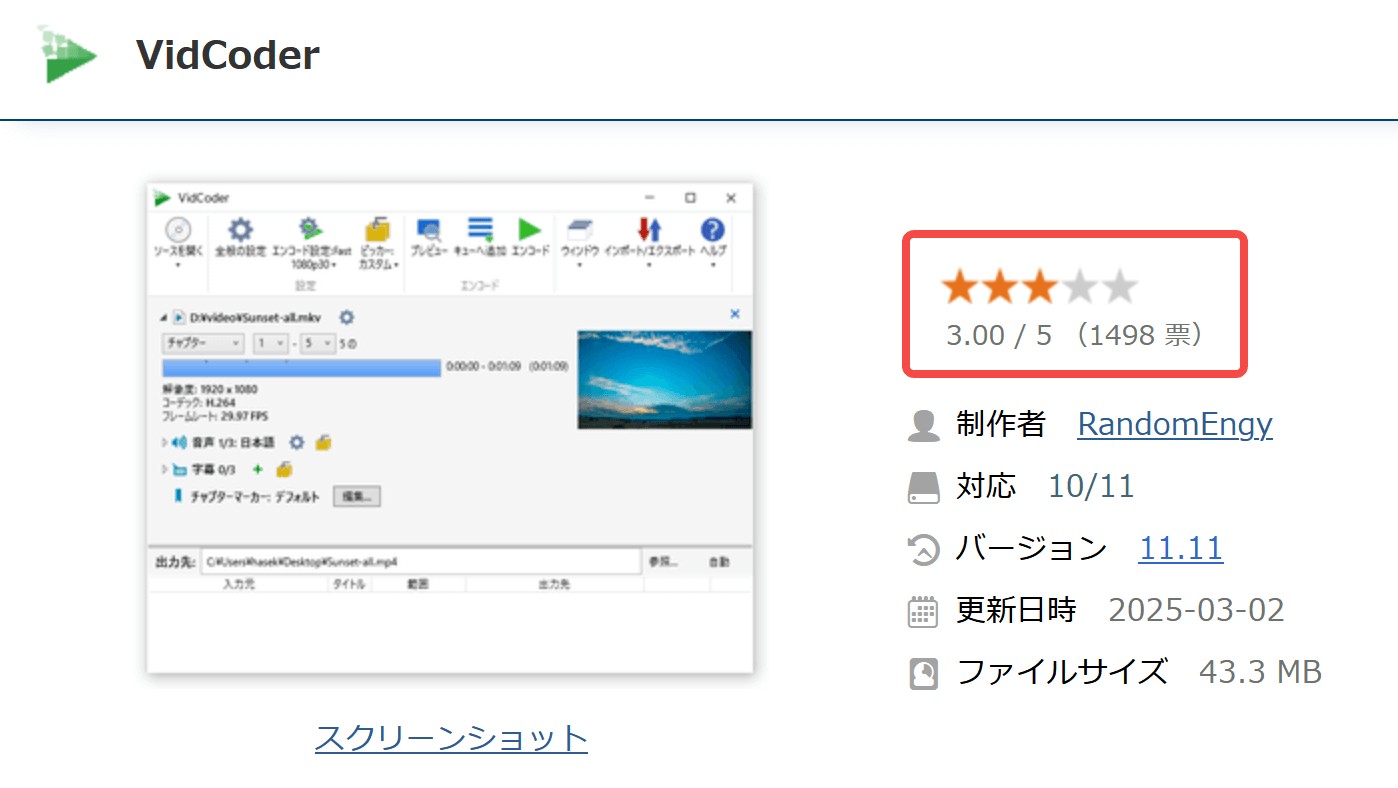Click the 参照... browse button
Screen dimensions: 1398x788
[x=664, y=562]
